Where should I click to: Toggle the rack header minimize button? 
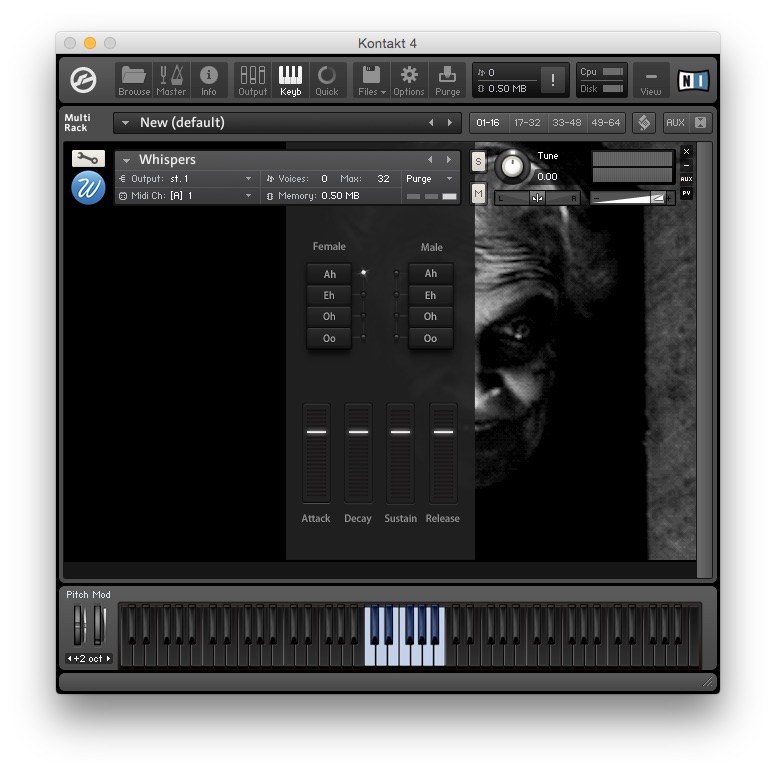pos(700,123)
